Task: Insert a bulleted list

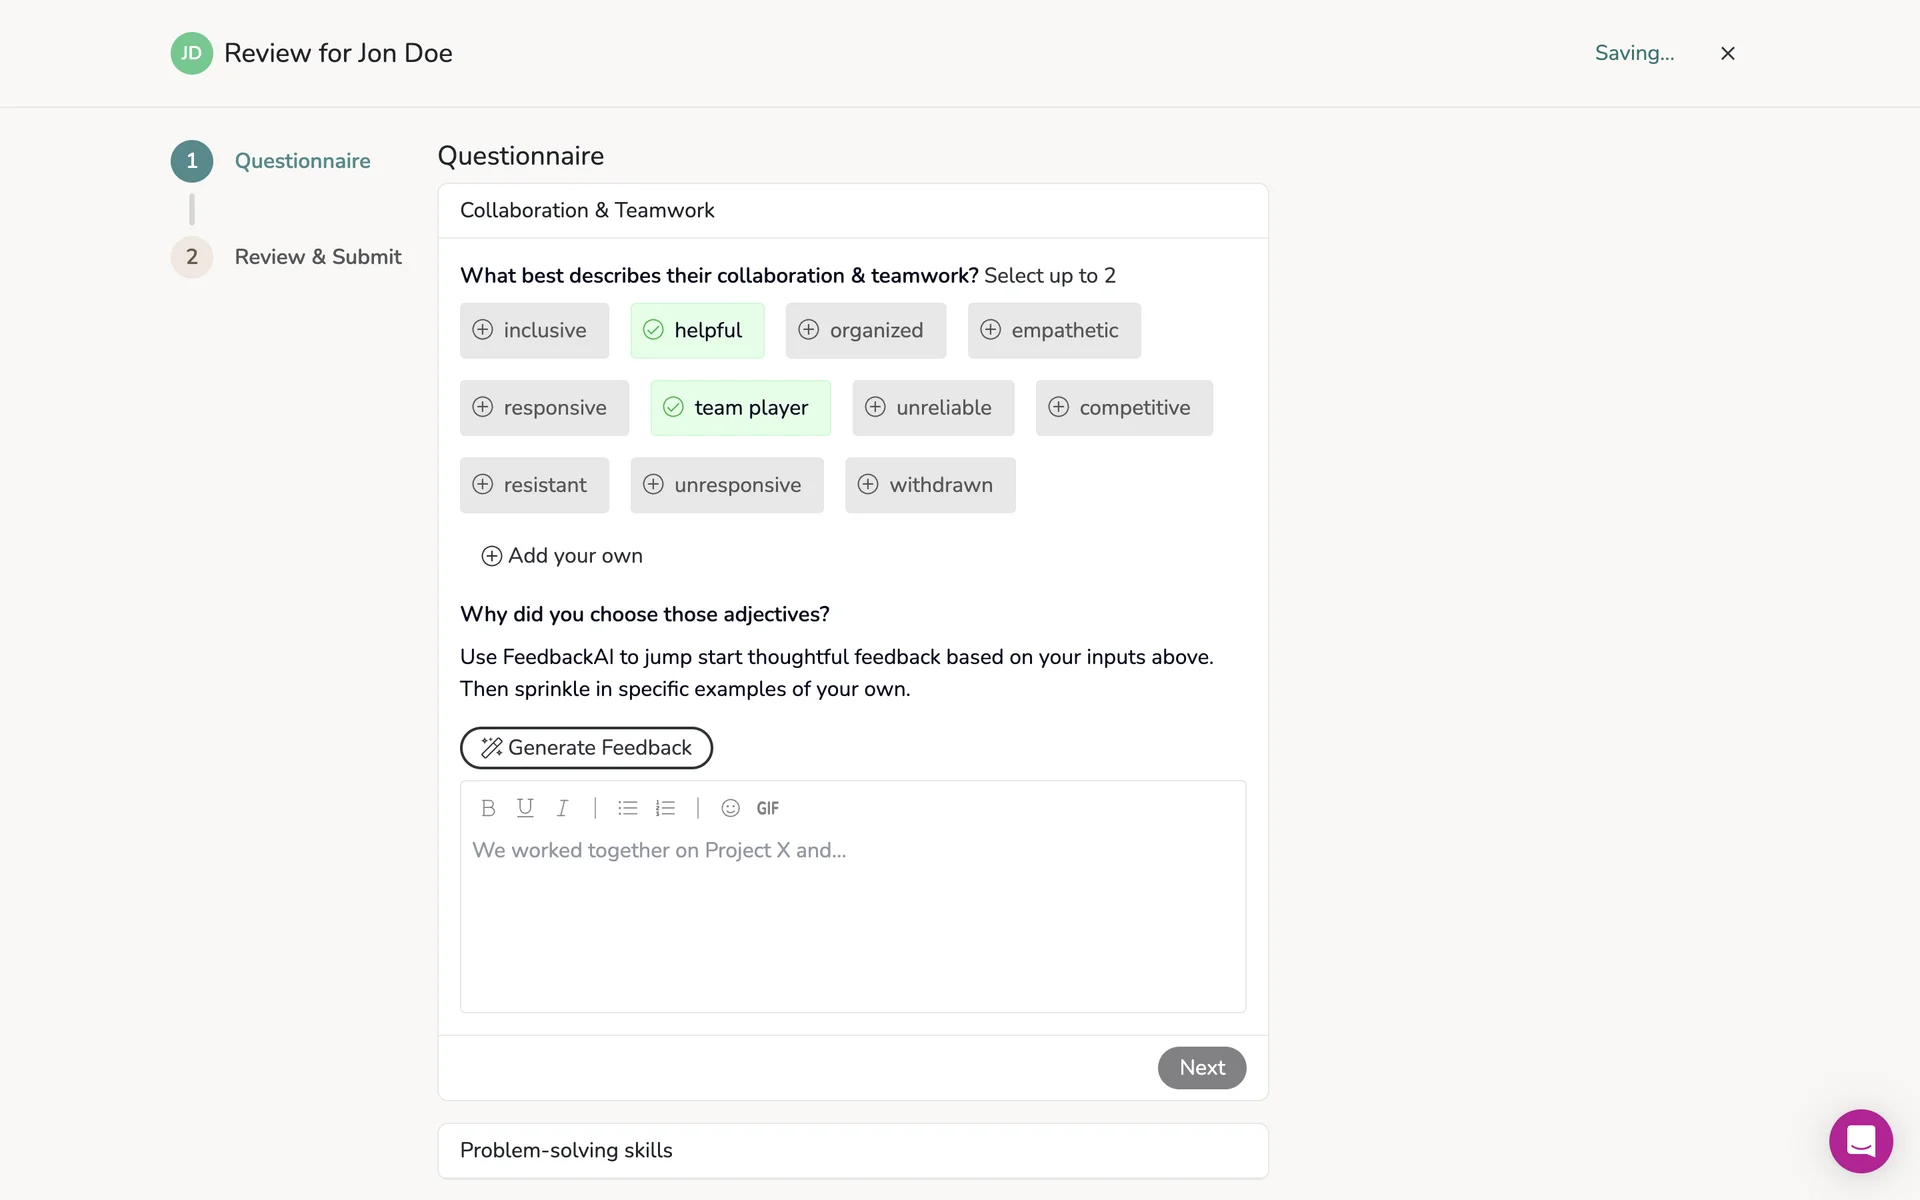Action: pos(628,808)
